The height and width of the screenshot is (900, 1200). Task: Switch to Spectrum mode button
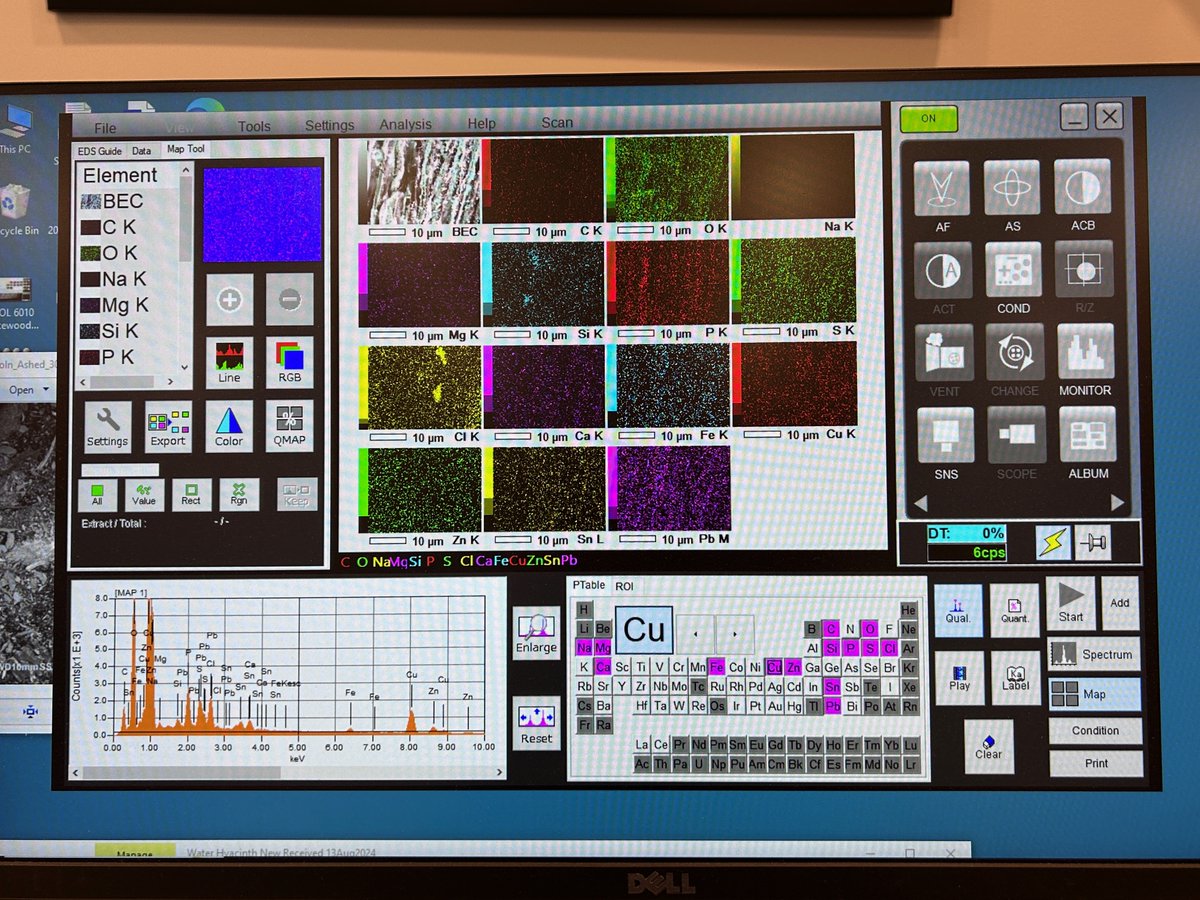pos(1094,655)
